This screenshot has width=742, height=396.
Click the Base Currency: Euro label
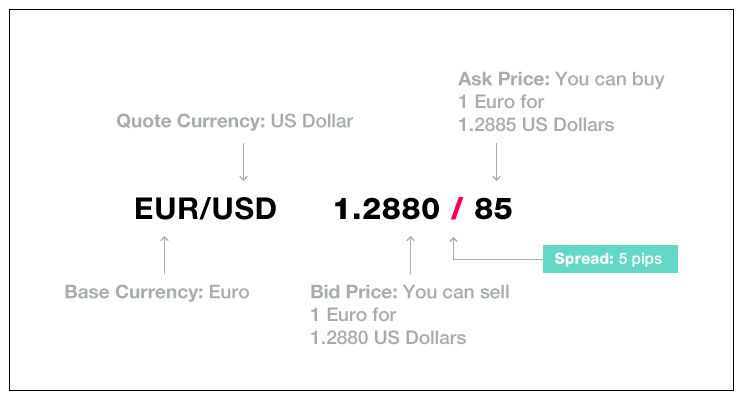[x=157, y=292]
